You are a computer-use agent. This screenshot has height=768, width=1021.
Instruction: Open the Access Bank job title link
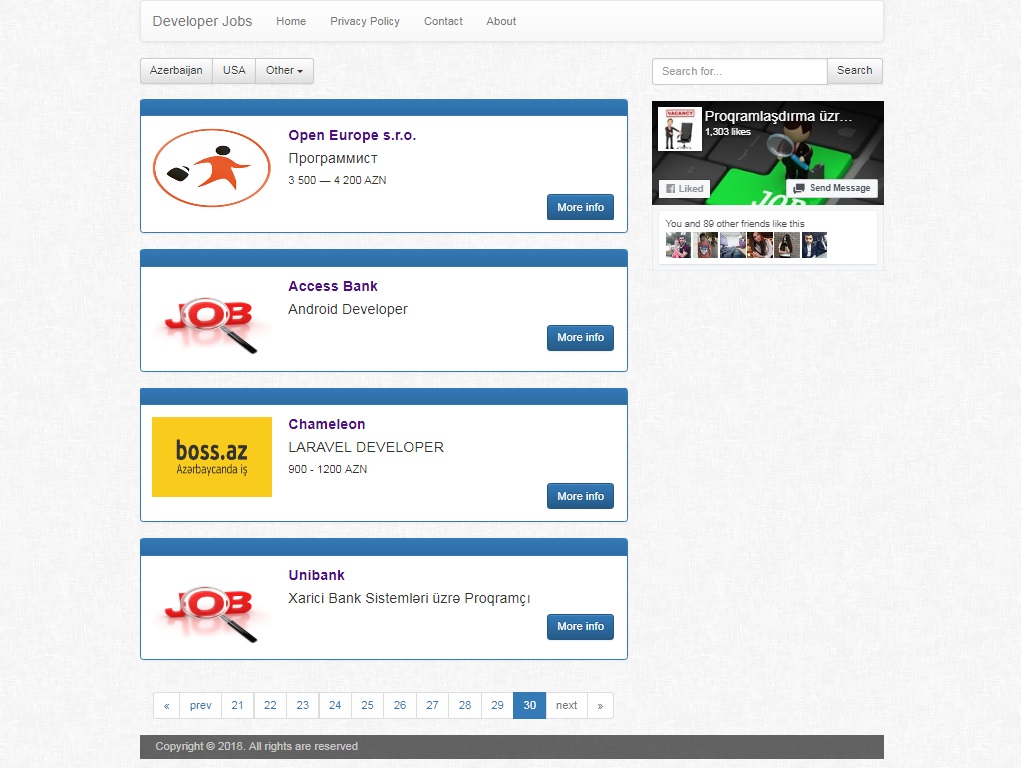(333, 286)
